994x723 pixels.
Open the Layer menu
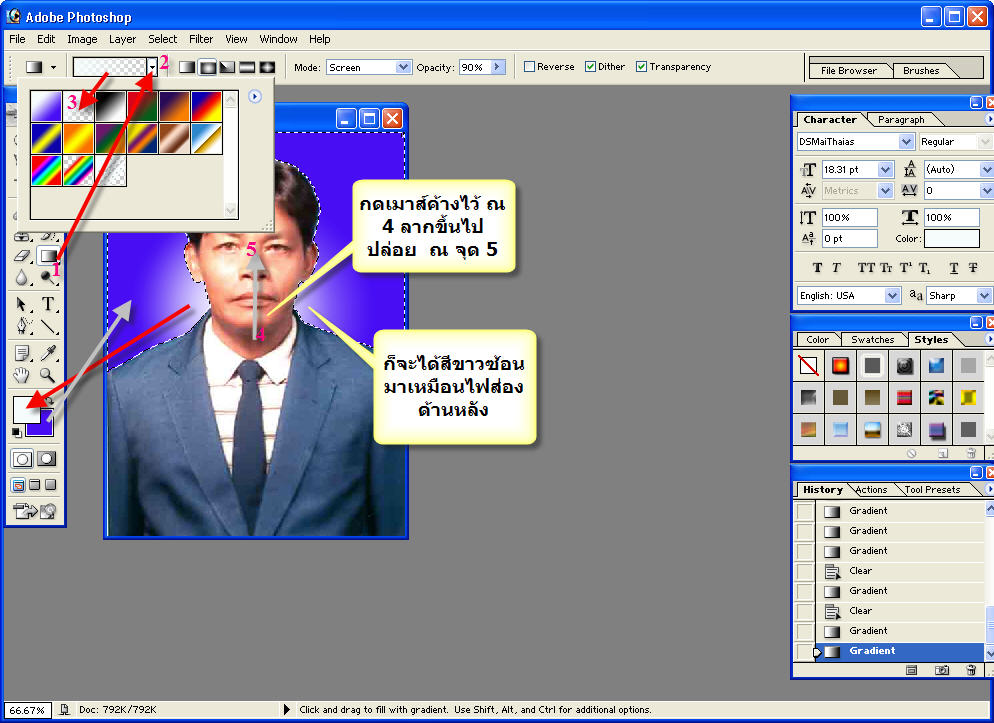[122, 39]
